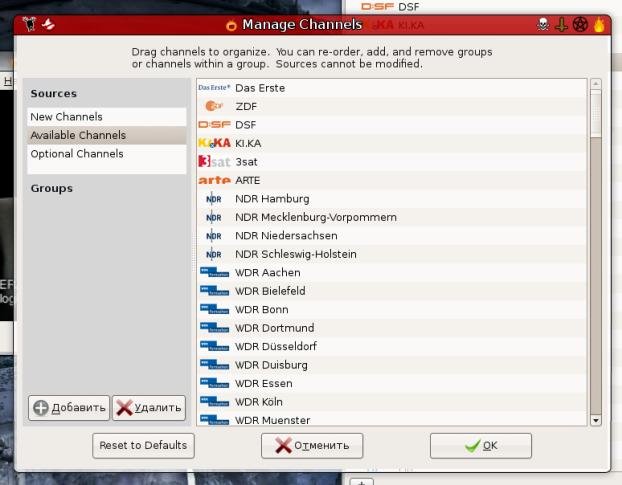This screenshot has height=485, width=622.
Task: Select WDR Düsseldorf channel name
Action: tap(276, 346)
